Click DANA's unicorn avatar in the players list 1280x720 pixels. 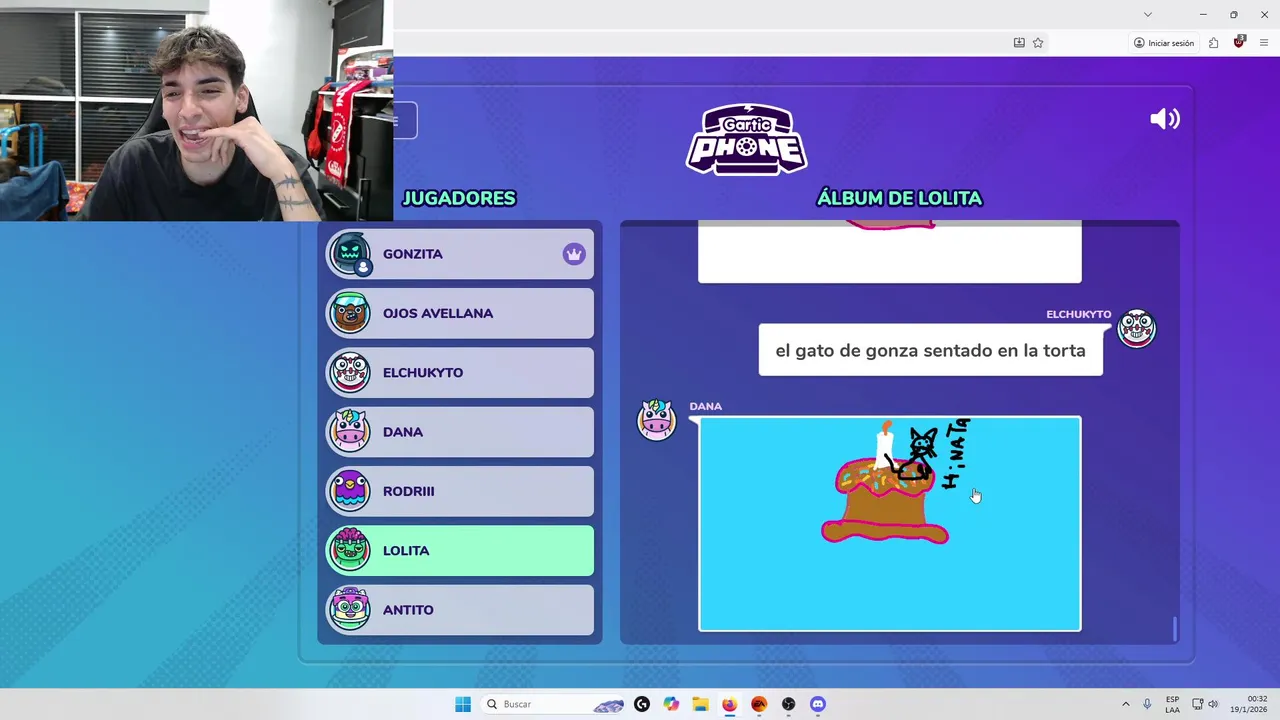350,432
